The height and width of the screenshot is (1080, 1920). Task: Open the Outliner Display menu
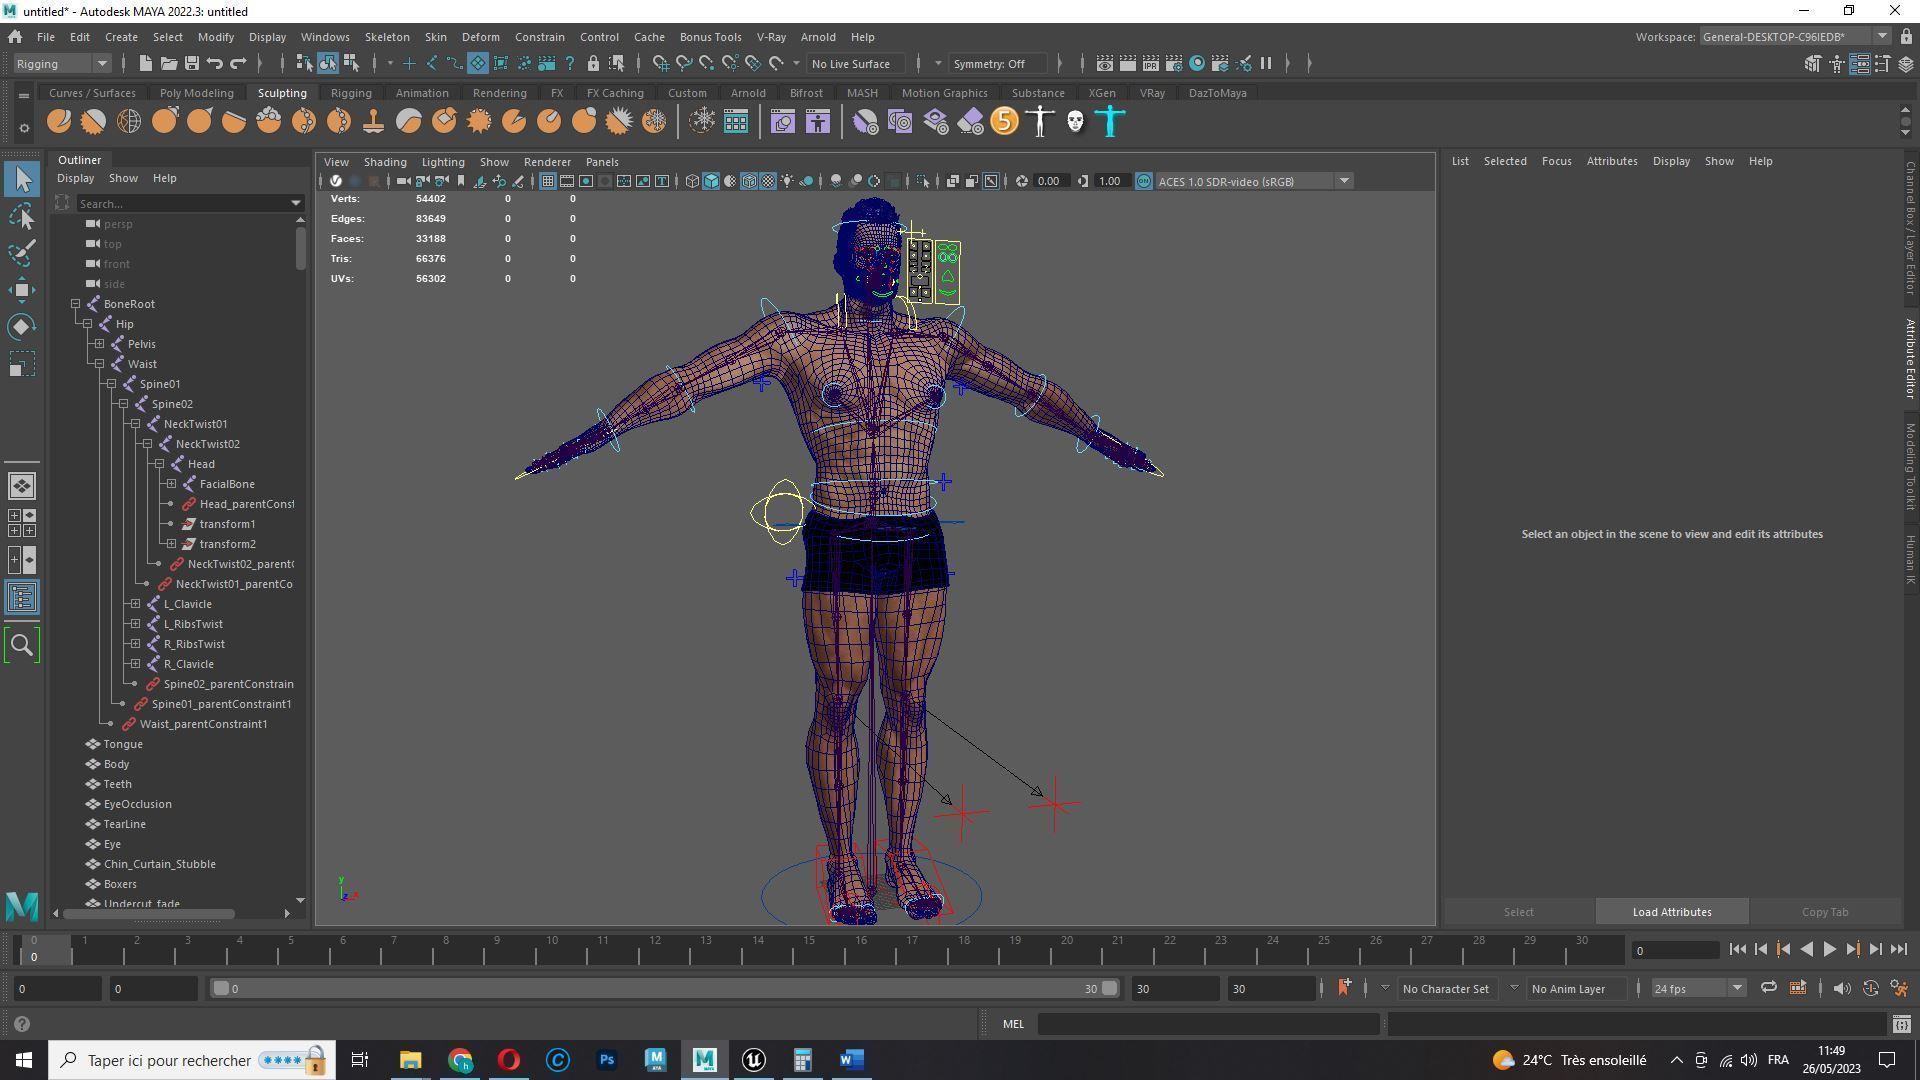(75, 178)
